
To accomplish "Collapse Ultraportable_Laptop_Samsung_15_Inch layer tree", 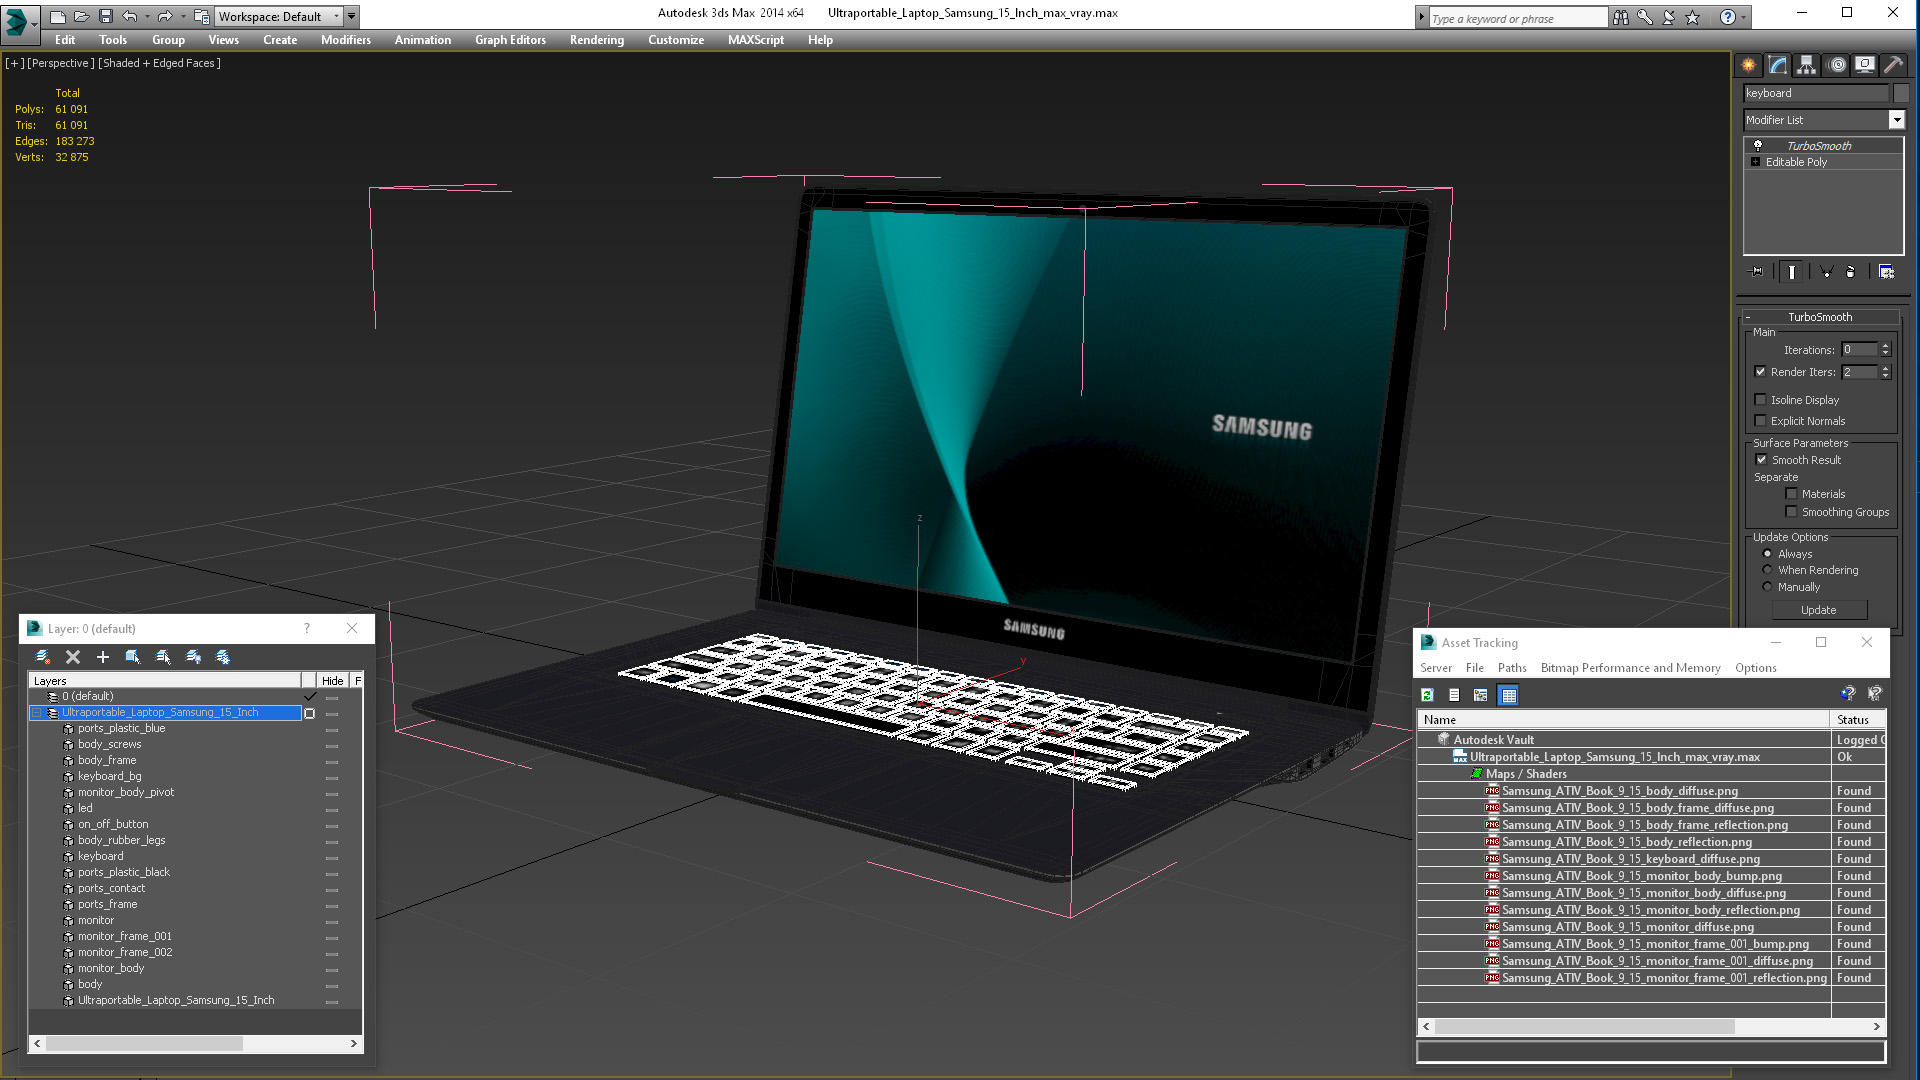I will click(x=37, y=713).
